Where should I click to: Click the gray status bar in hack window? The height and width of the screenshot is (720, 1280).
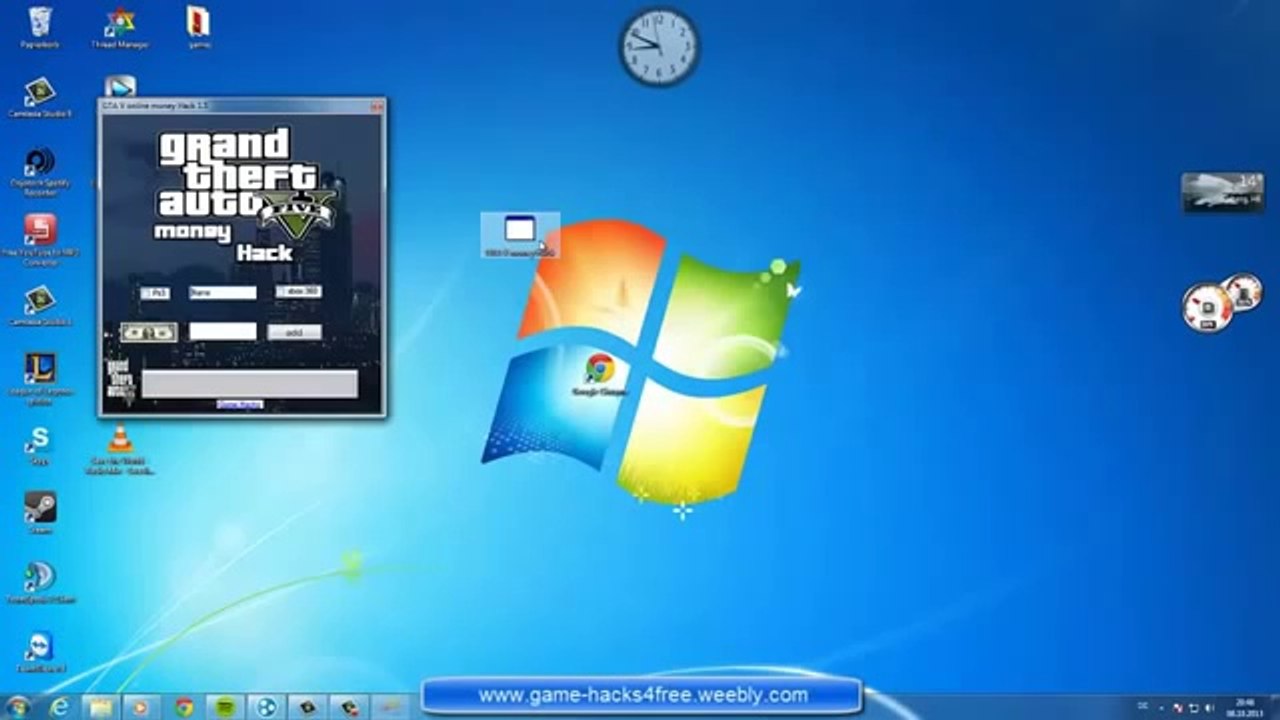pos(249,384)
